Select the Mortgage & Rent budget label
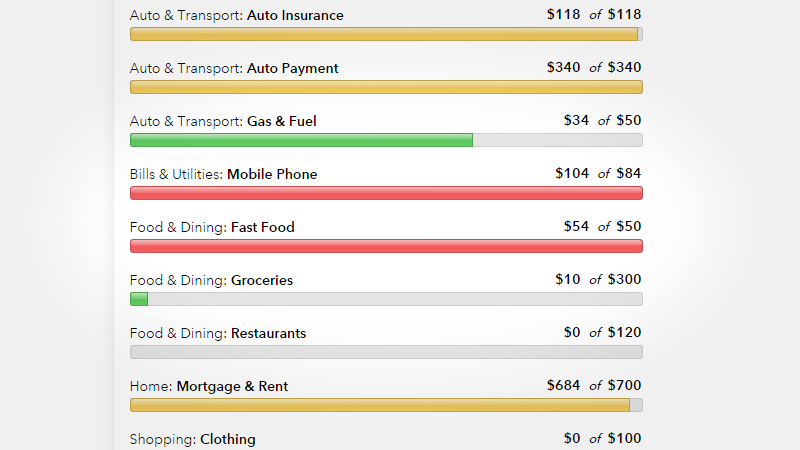Viewport: 800px width, 450px height. (209, 387)
